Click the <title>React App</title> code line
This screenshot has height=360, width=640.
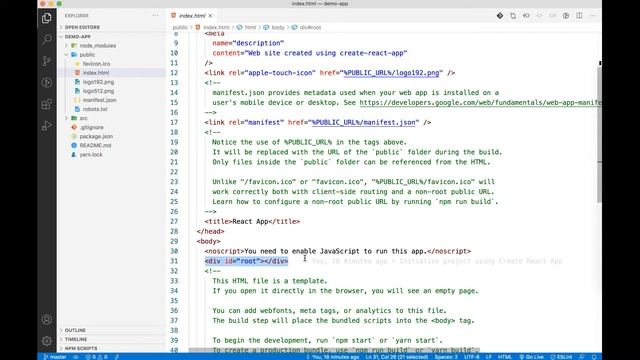252,221
